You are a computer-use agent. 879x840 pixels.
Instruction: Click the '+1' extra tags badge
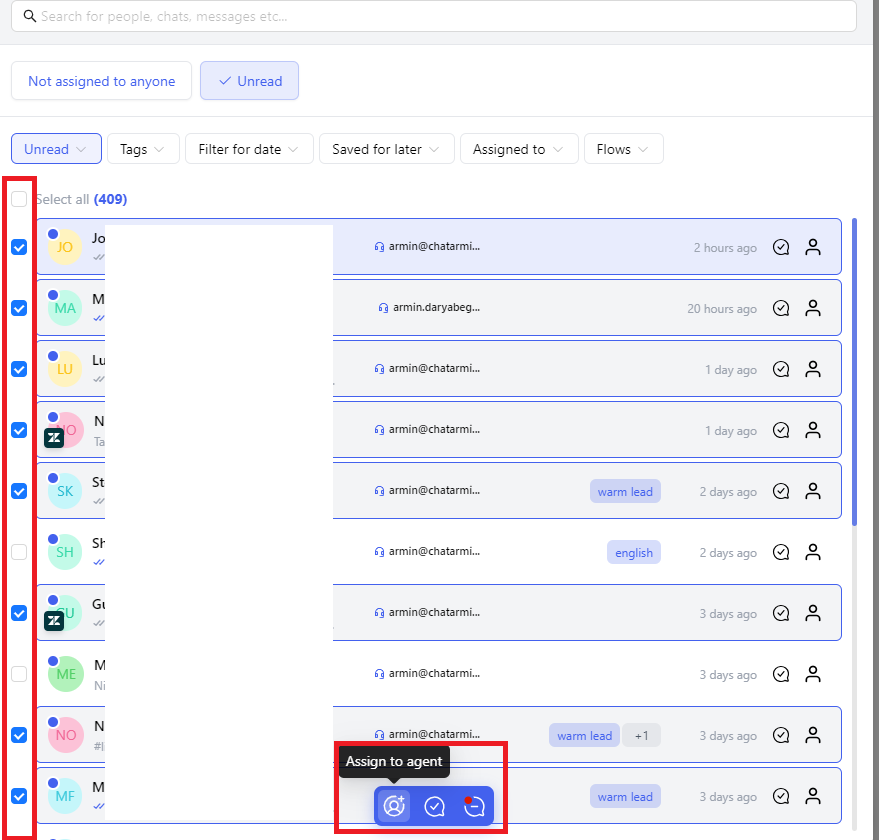point(641,736)
